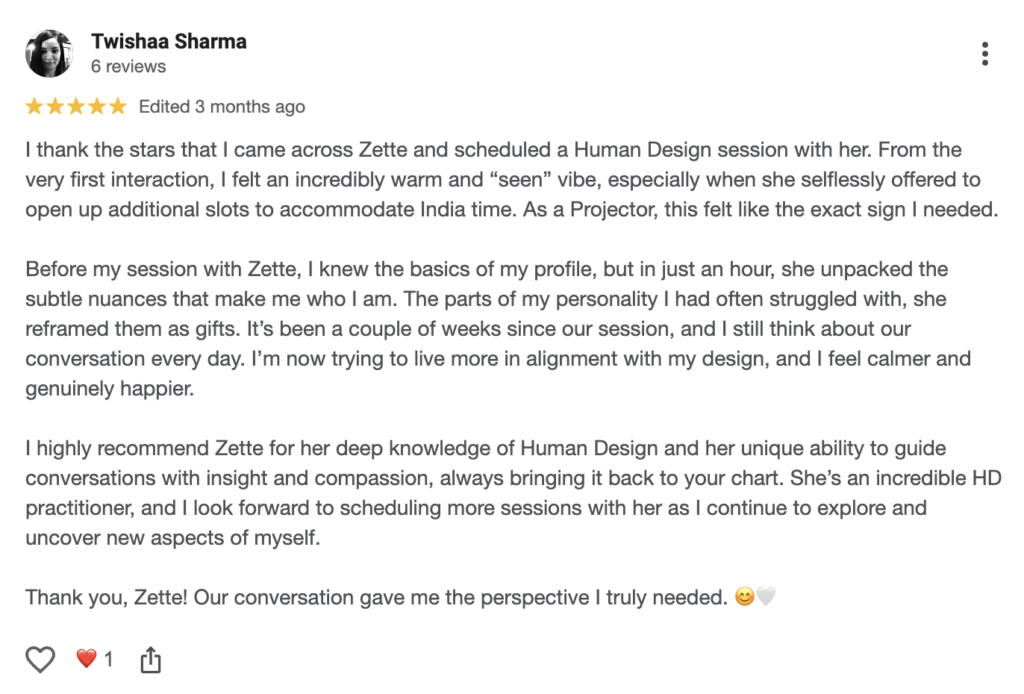The image size is (1024, 694).
Task: Click the share review icon
Action: 150,659
